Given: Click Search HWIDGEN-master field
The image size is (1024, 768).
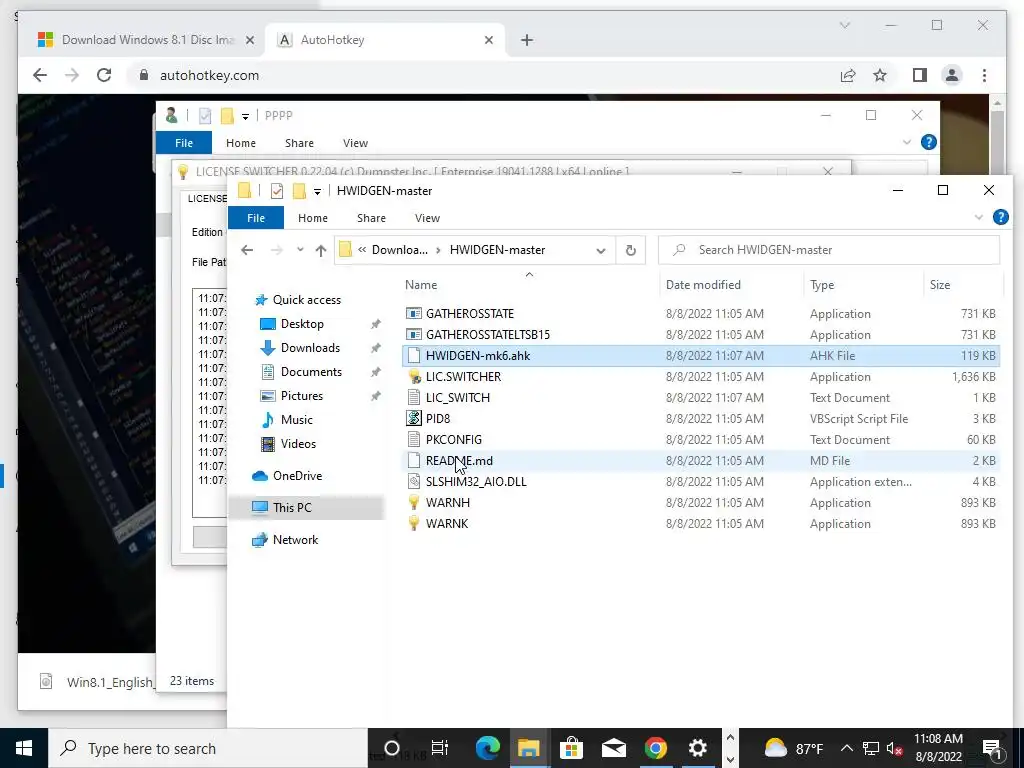Looking at the screenshot, I should coord(829,249).
